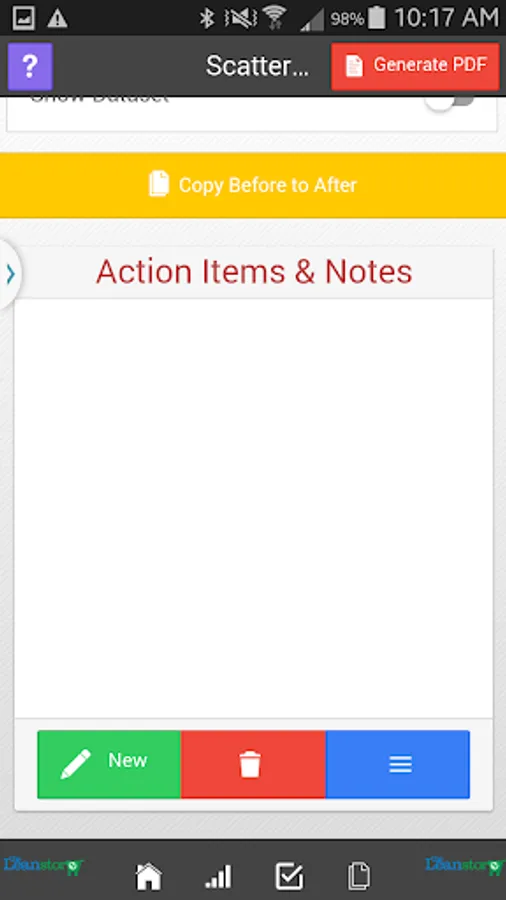This screenshot has height=900, width=506.
Task: Create a New action item
Action: (109, 764)
